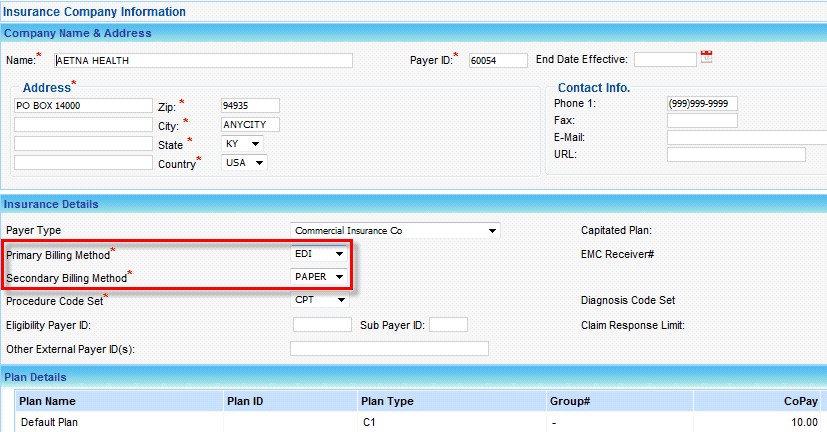The image size is (827, 432).
Task: Open the Primary Billing Method dropdown
Action: click(320, 254)
